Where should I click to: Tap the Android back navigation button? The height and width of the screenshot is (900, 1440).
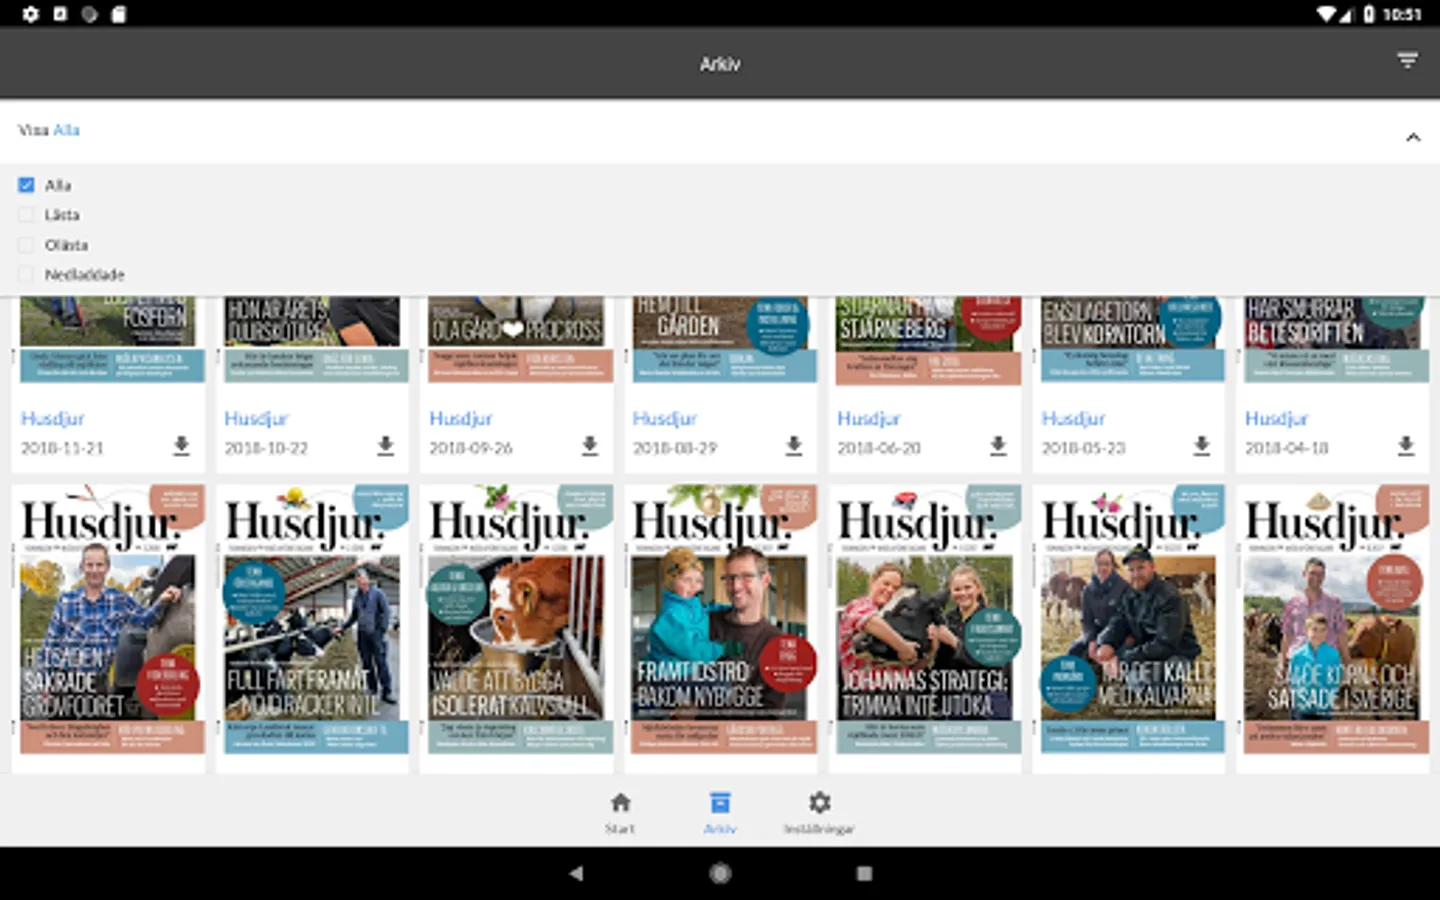[x=576, y=873]
